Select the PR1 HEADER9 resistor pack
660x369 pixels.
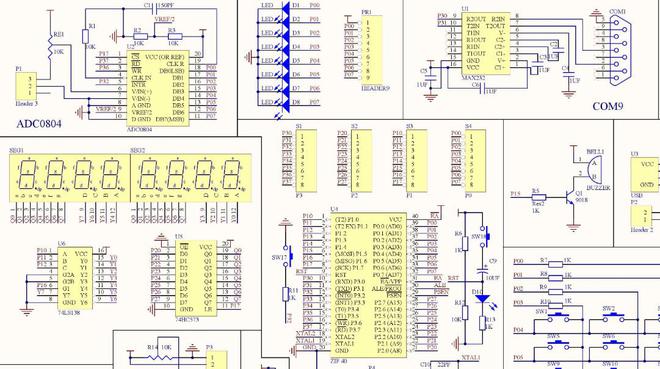tap(372, 50)
